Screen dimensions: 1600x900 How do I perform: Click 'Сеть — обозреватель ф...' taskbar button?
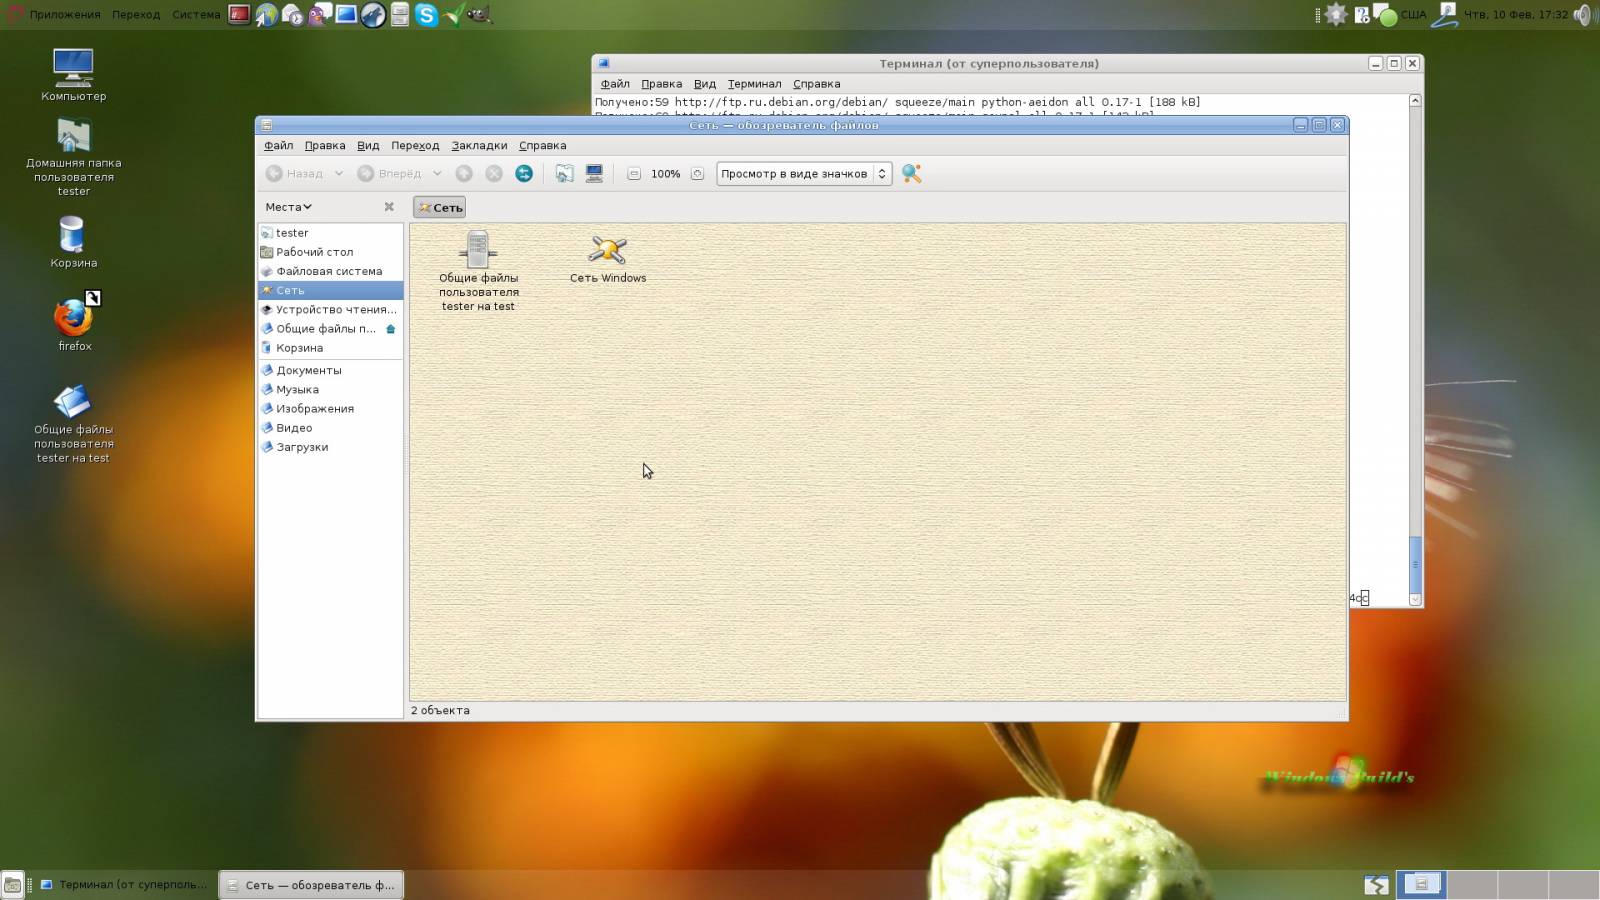click(x=311, y=885)
